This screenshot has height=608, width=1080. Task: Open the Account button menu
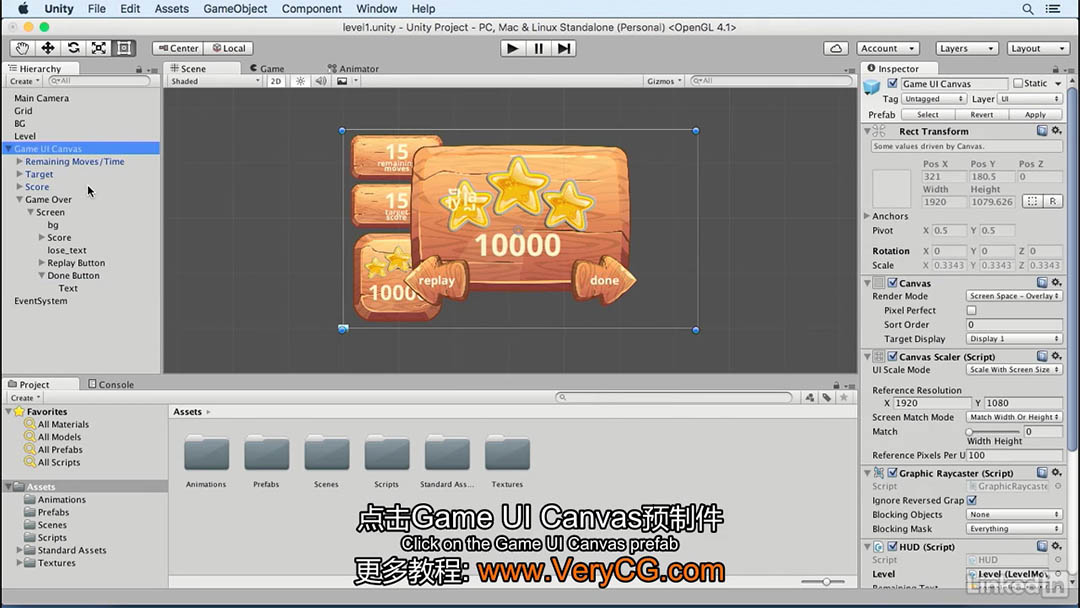[x=889, y=48]
